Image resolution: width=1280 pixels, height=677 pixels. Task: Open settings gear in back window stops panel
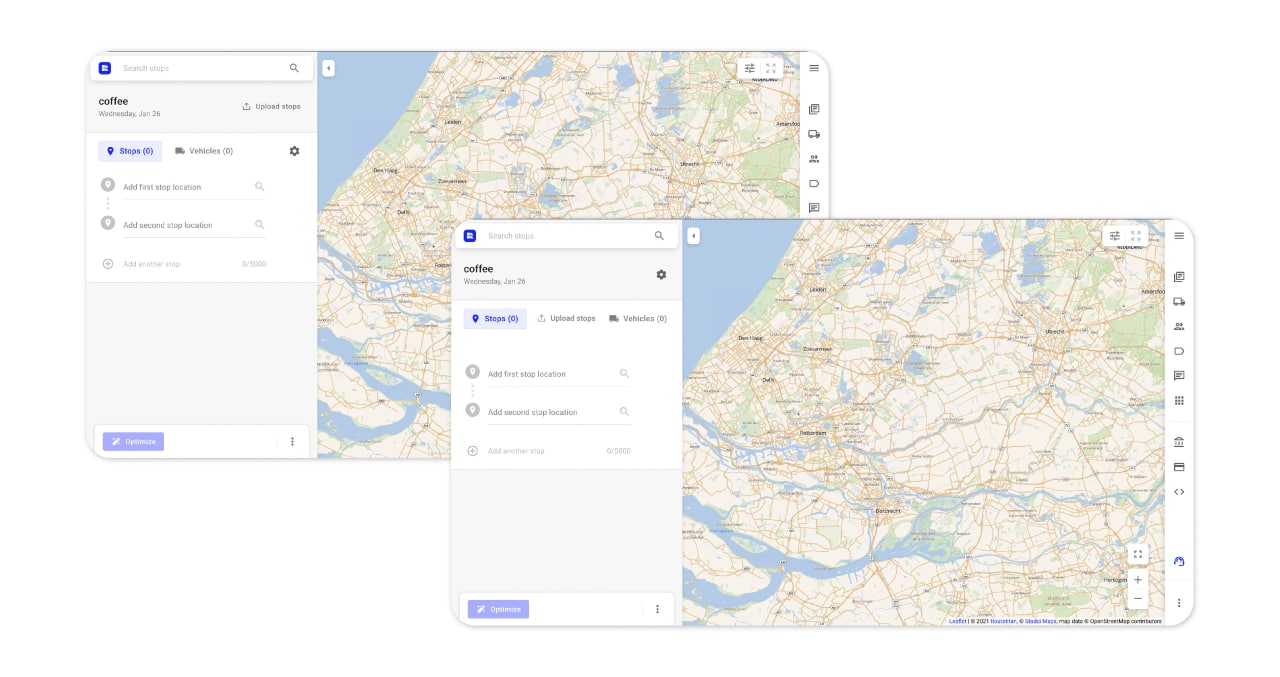[294, 151]
